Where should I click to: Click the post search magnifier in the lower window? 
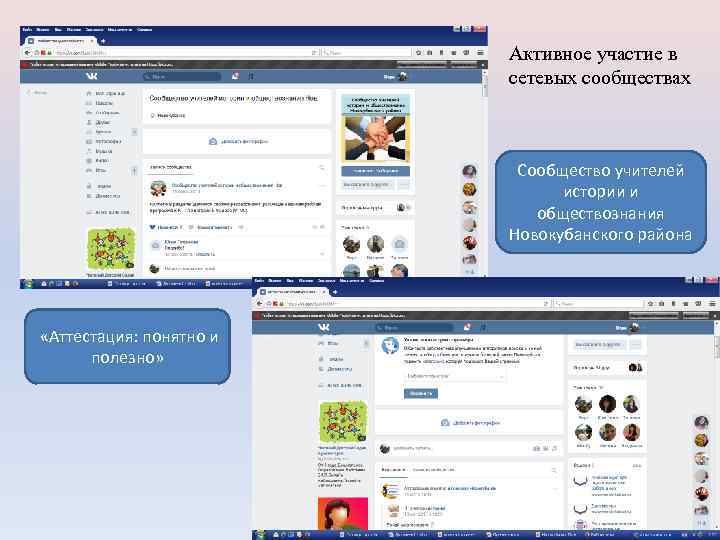pos(554,470)
